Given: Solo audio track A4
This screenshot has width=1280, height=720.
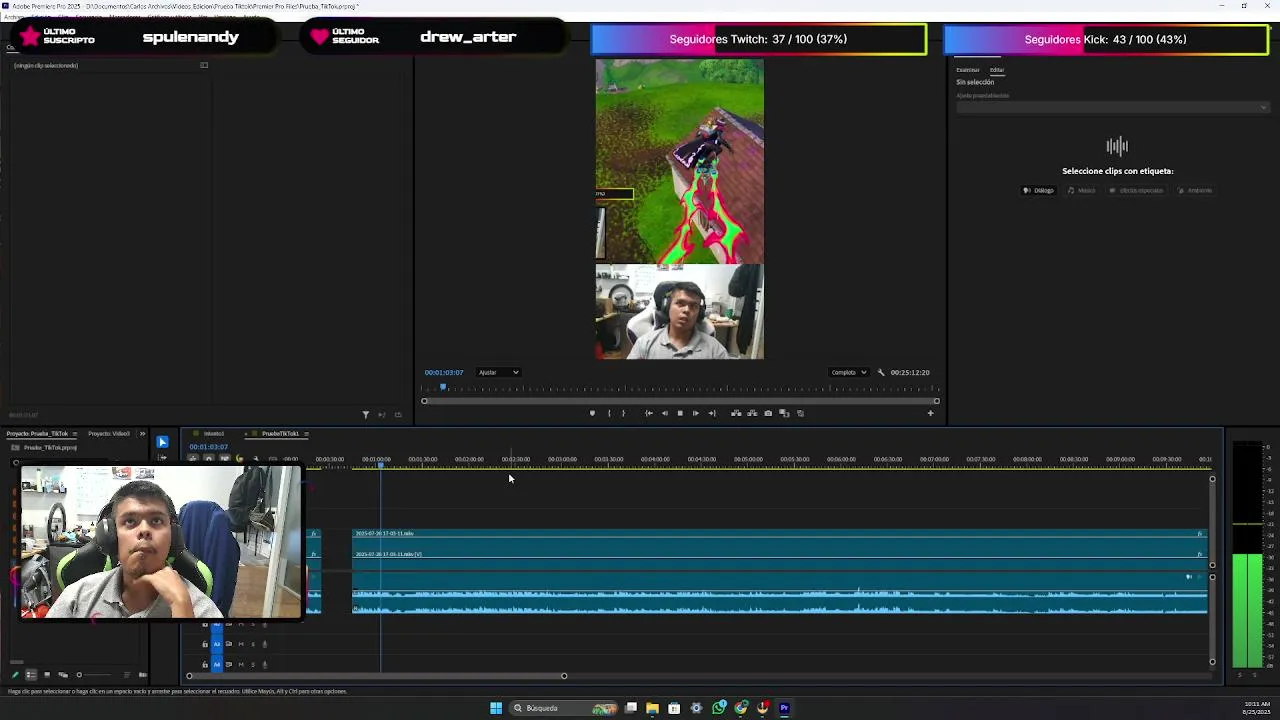Looking at the screenshot, I should point(253,665).
